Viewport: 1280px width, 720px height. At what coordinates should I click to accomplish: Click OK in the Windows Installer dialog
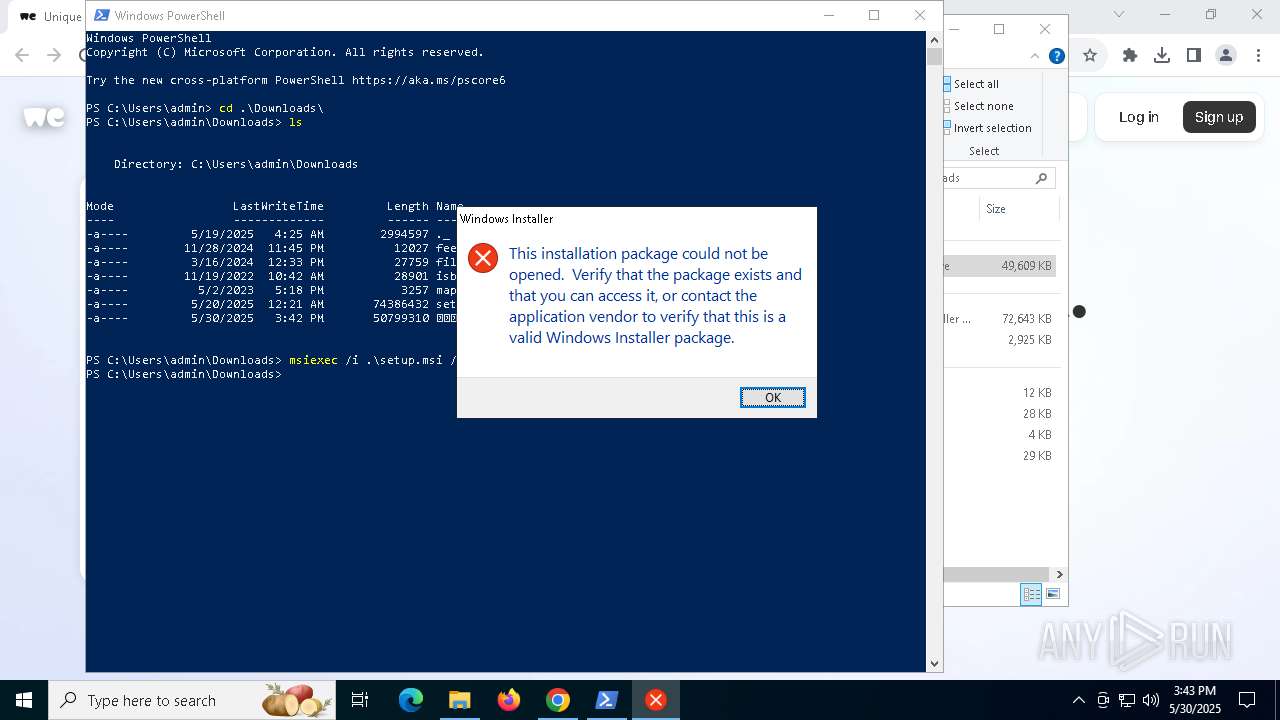[x=772, y=397]
